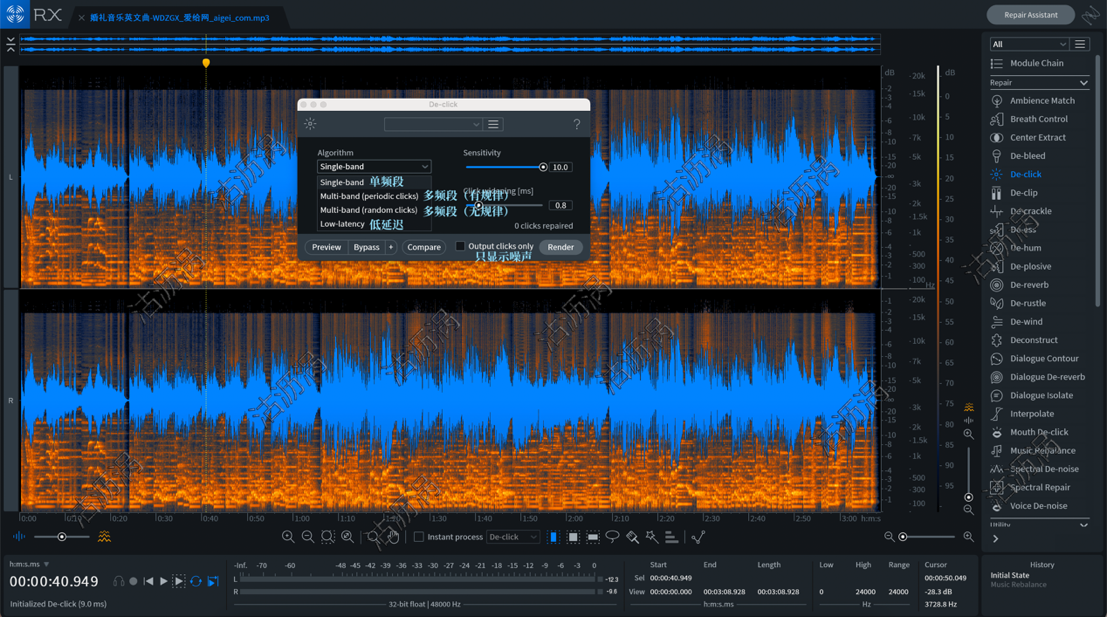Enable the Instant process checkbox
Image resolution: width=1107 pixels, height=617 pixels.
click(x=419, y=537)
